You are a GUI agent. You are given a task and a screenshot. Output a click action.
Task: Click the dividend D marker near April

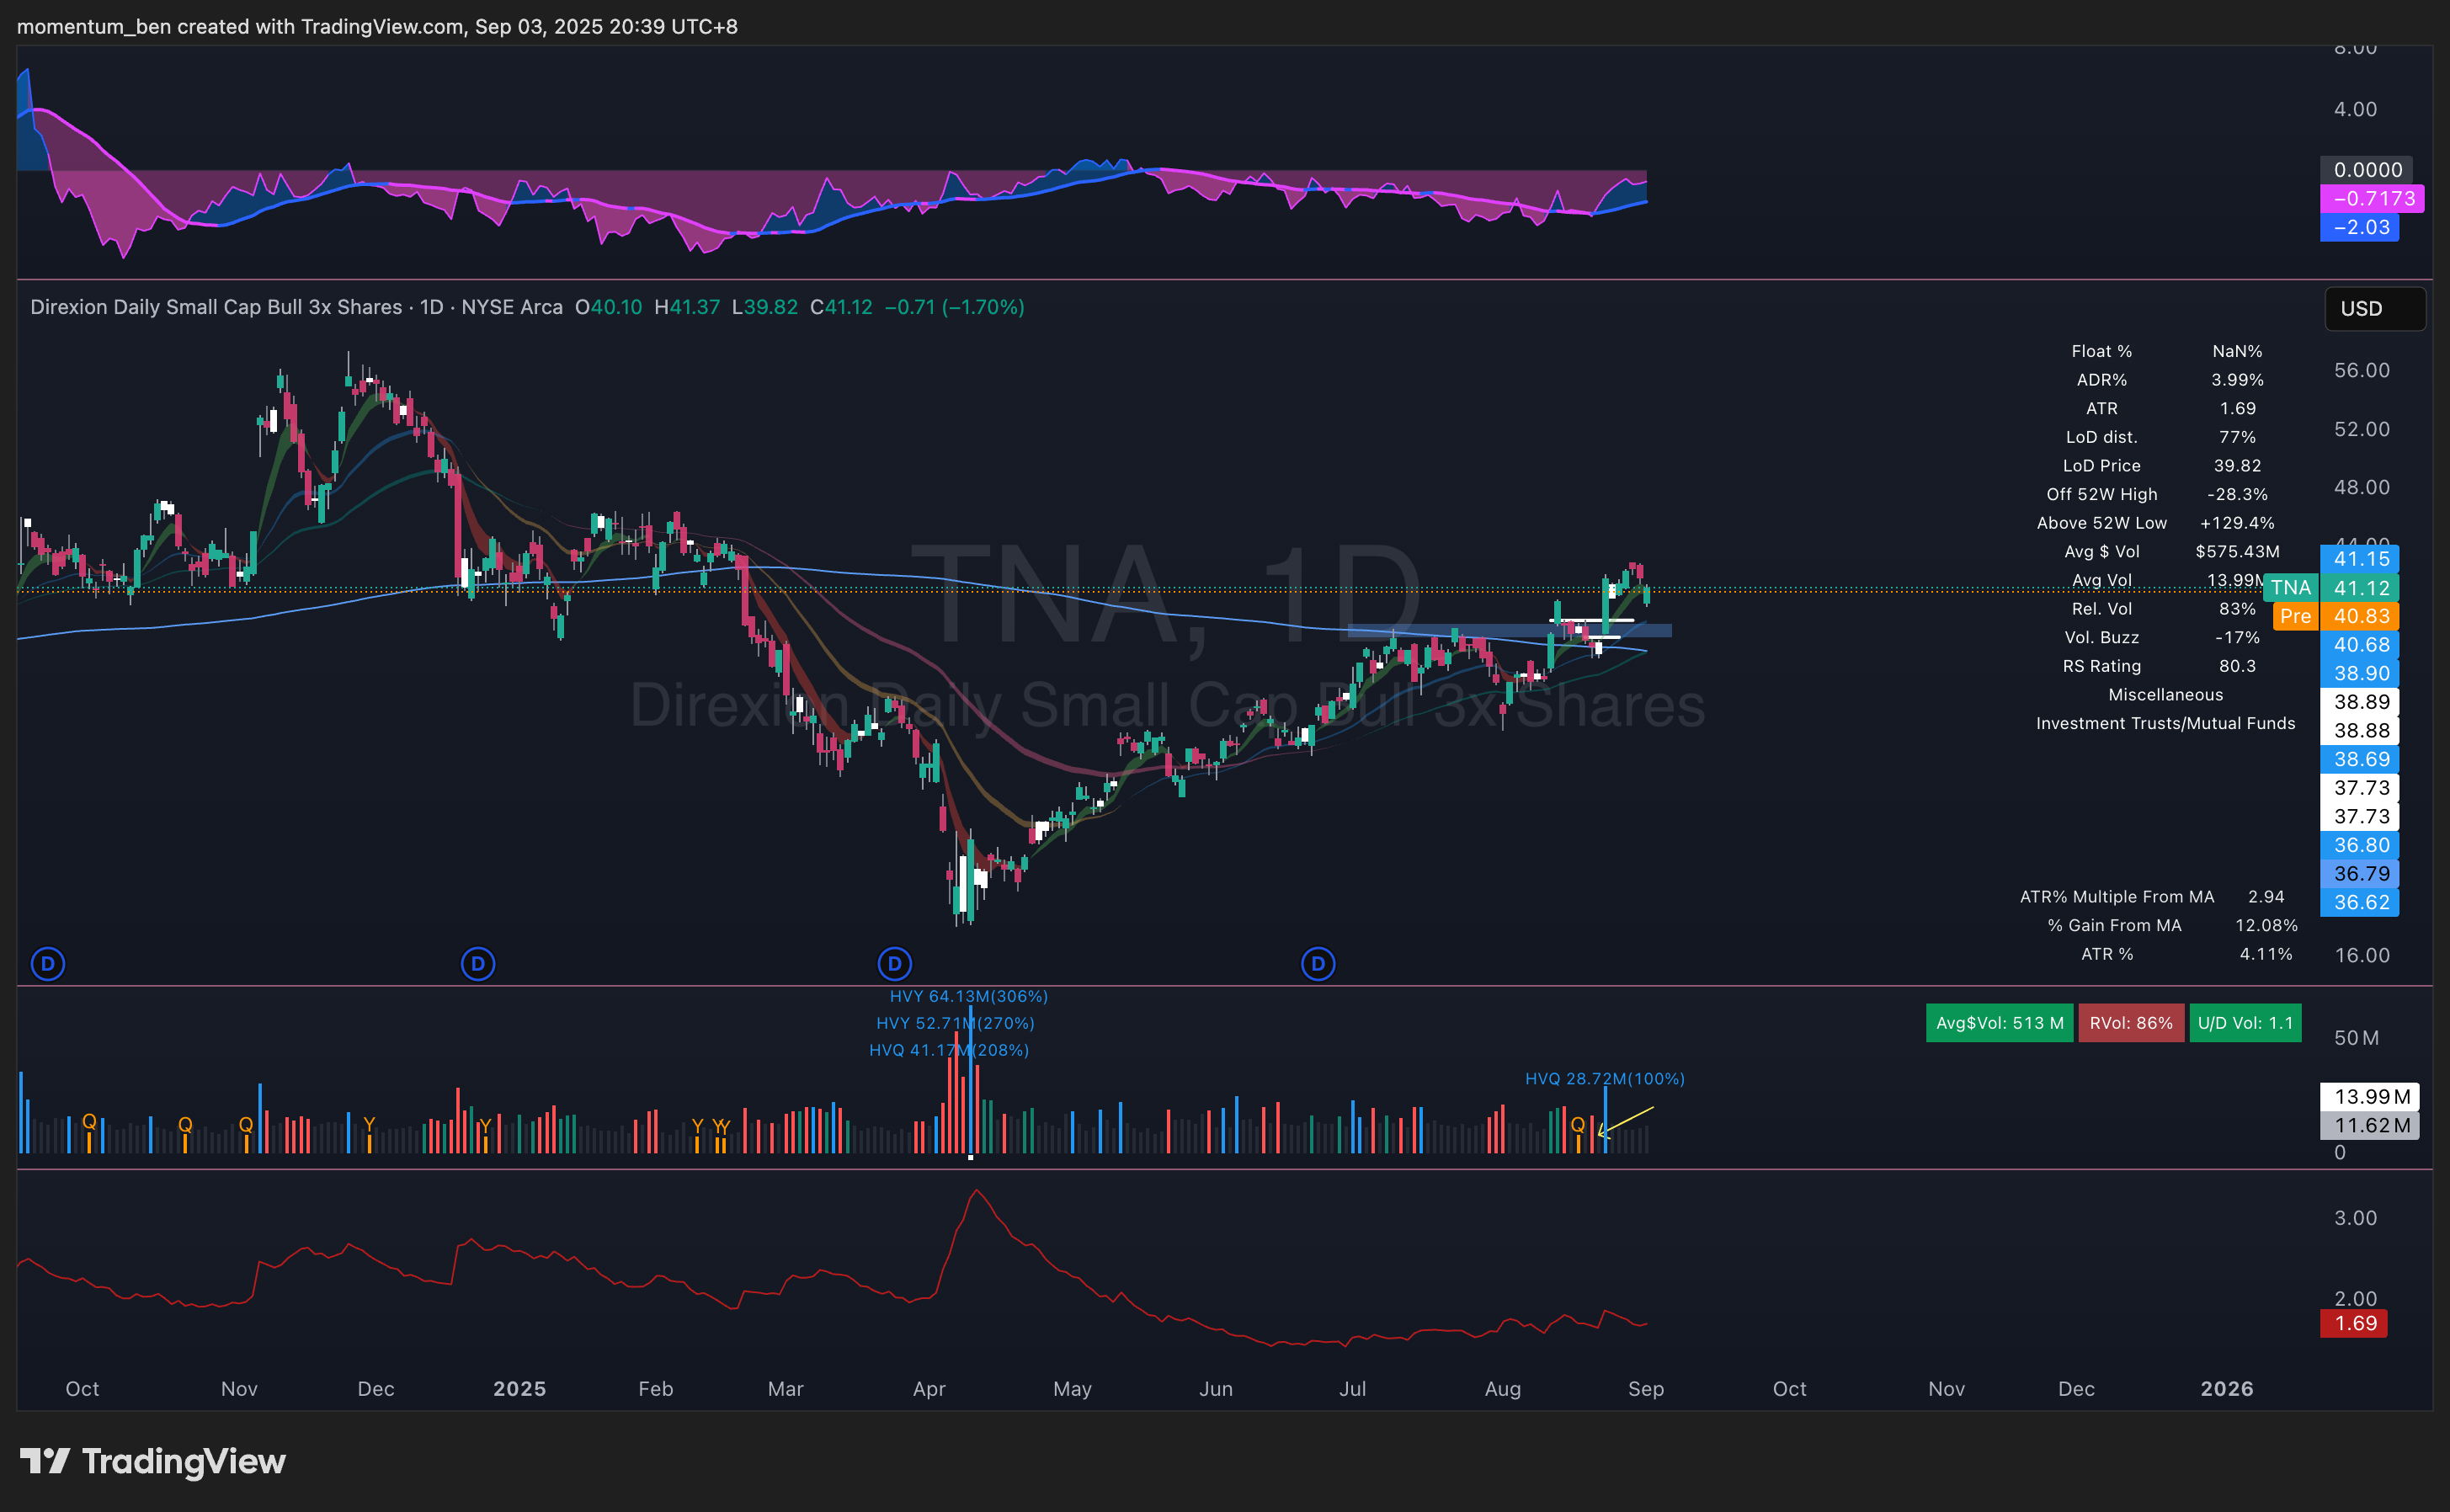[894, 964]
